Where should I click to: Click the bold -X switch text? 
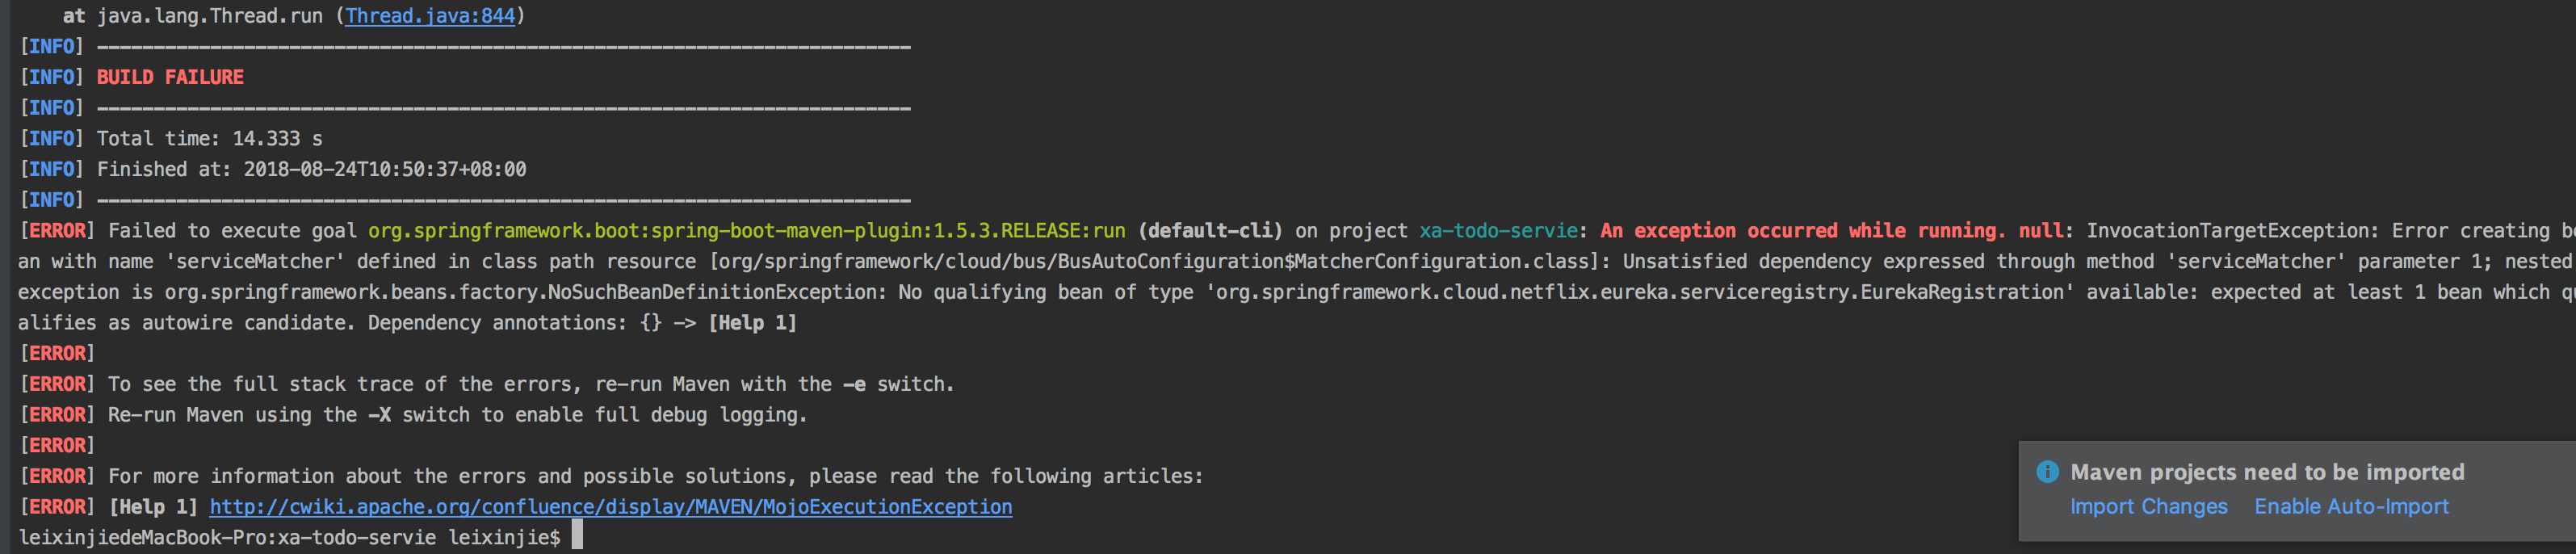tap(379, 415)
